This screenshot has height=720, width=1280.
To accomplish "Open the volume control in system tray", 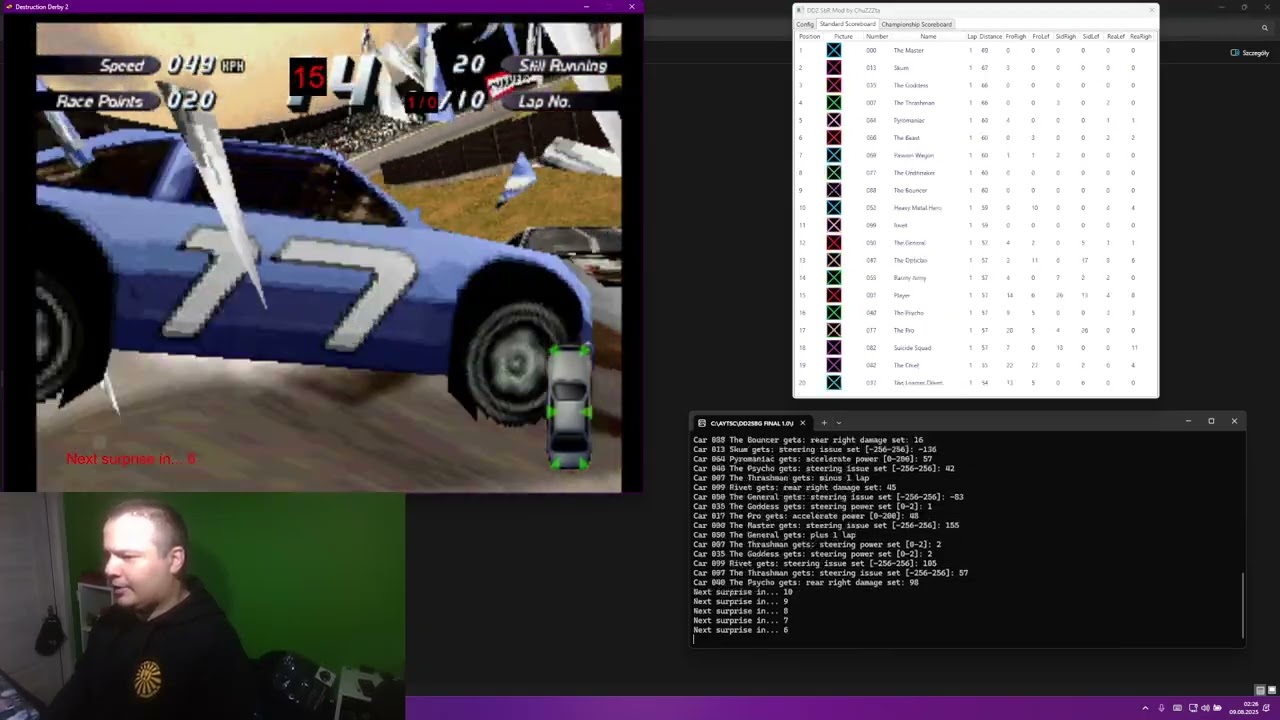I will click(1204, 708).
